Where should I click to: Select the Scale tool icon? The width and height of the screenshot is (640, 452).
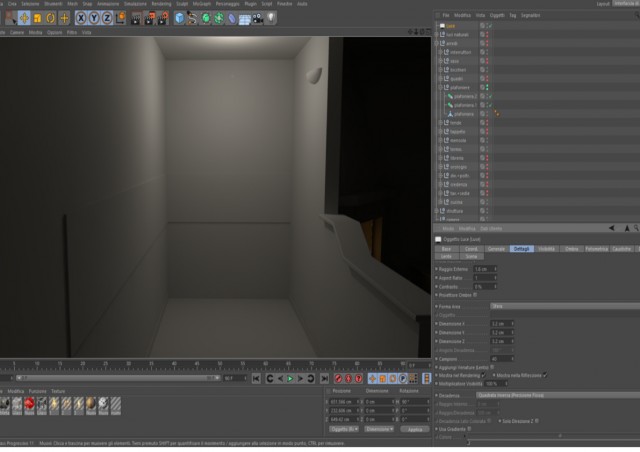(38, 18)
